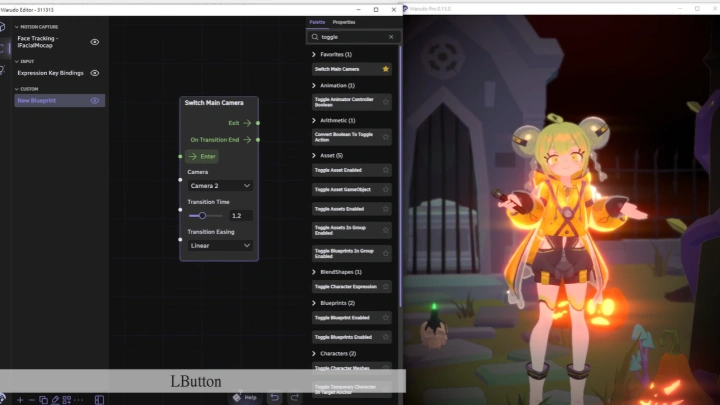This screenshot has height=405, width=720.
Task: Favorite Toggle Assets Enabled star
Action: pos(386,209)
